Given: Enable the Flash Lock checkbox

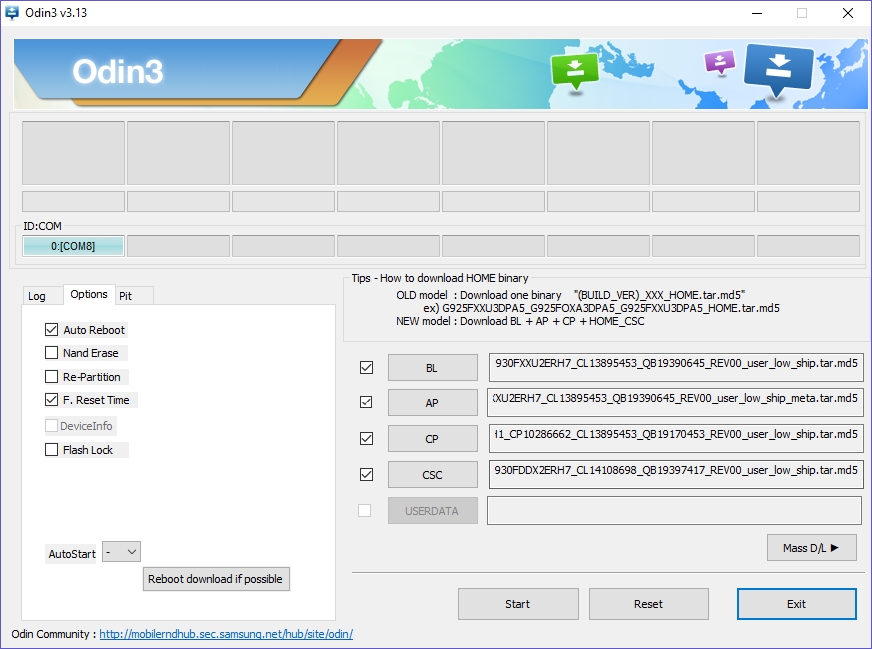Looking at the screenshot, I should point(51,449).
